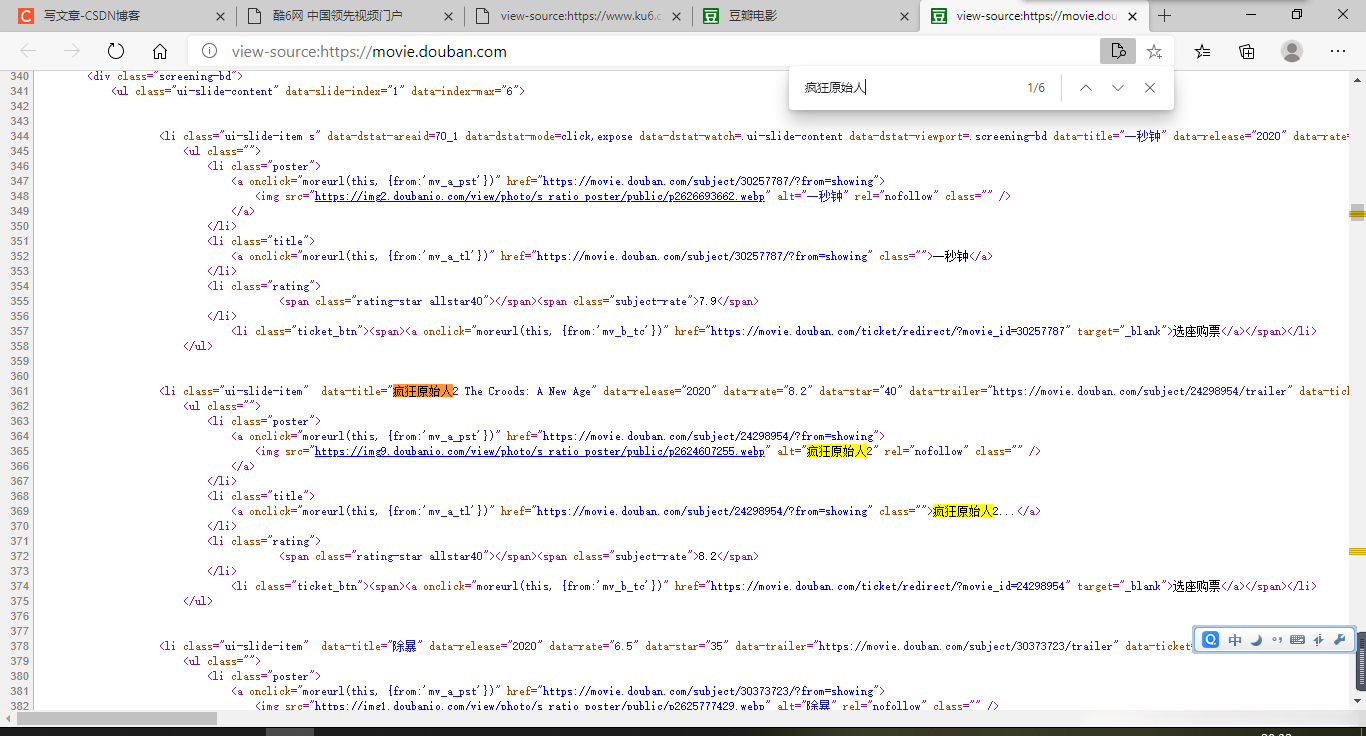Toggle the 中 Chinese/English input mode
The image size is (1366, 736).
pos(1236,640)
